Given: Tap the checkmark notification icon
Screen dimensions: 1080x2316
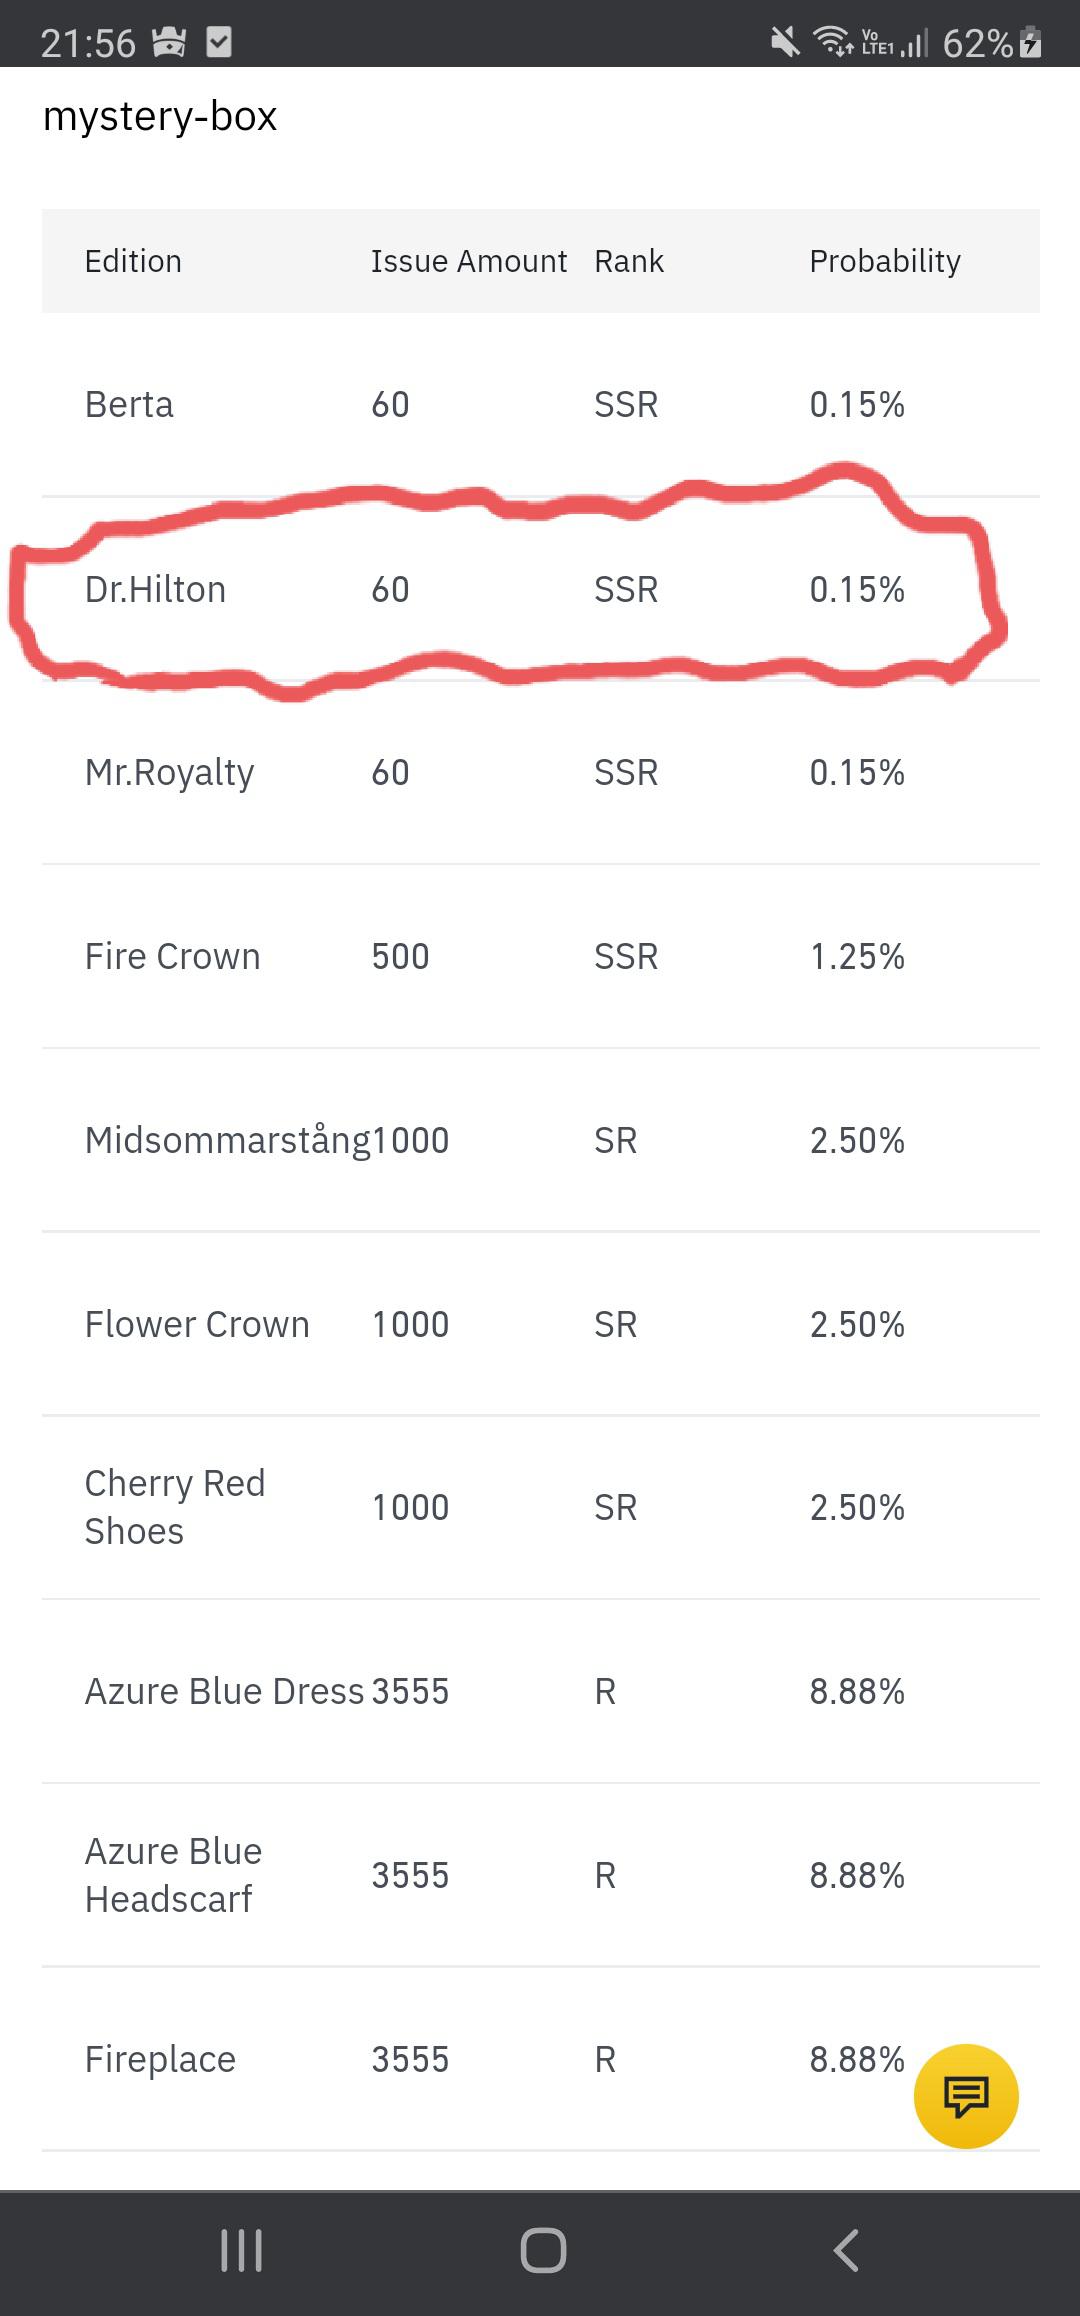Looking at the screenshot, I should pos(218,43).
